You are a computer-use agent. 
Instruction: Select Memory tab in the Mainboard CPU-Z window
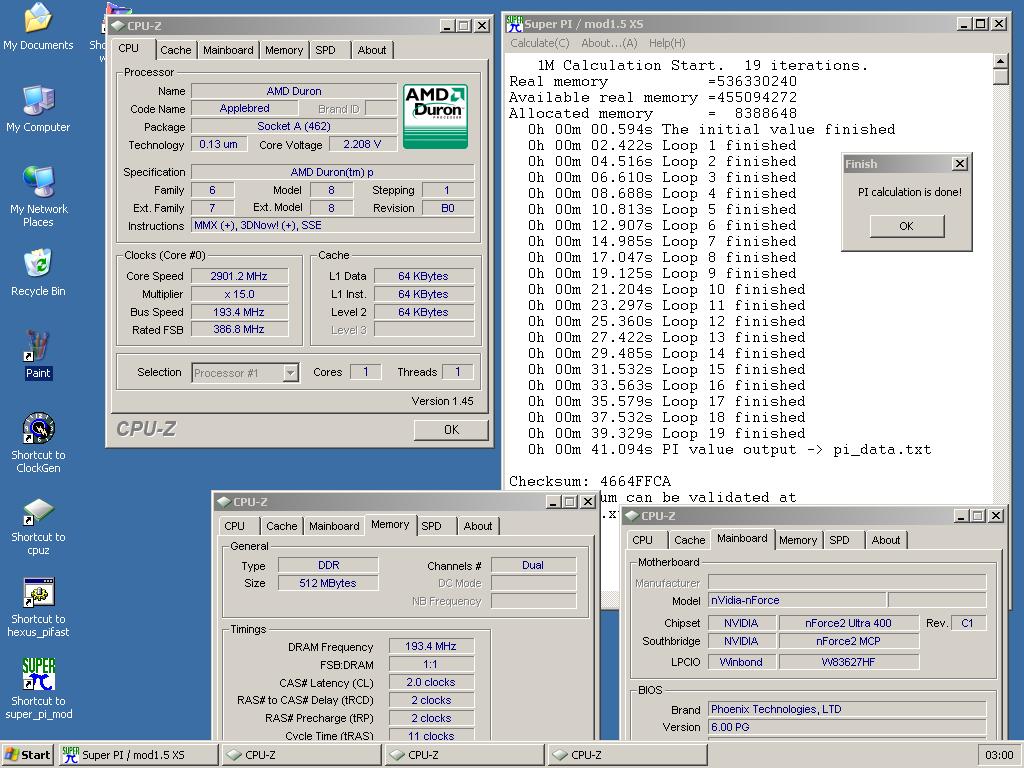pos(798,541)
